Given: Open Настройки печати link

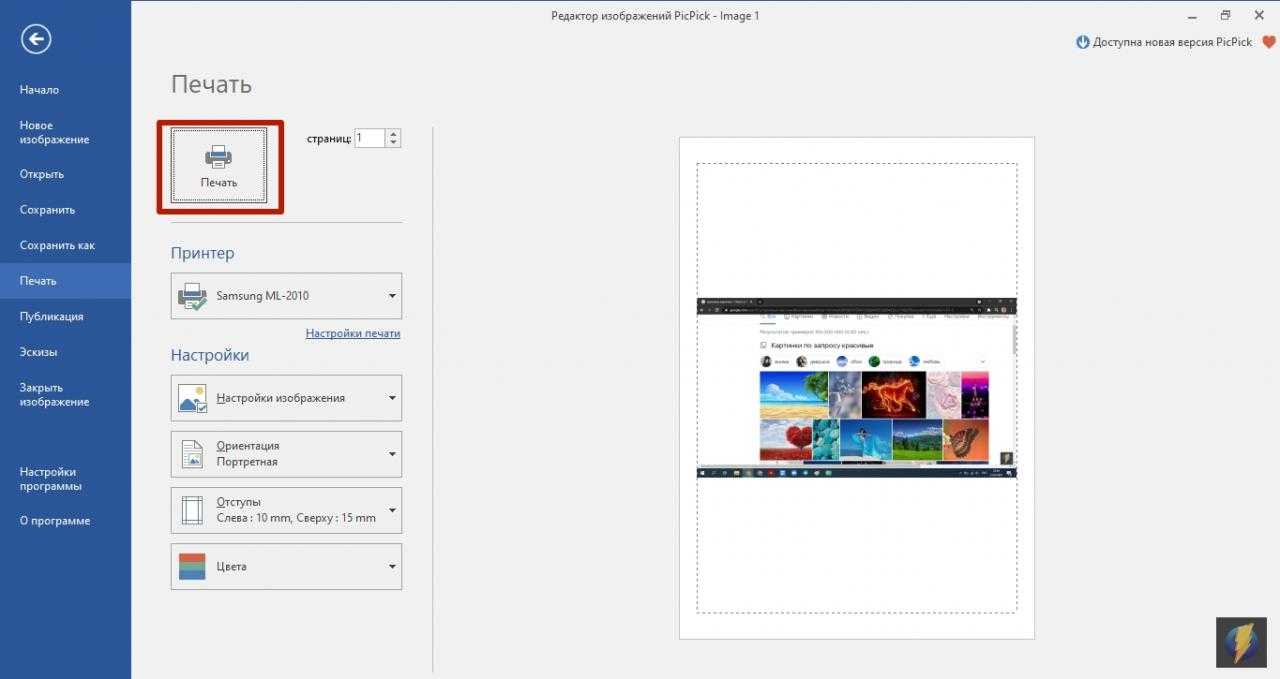Looking at the screenshot, I should [x=352, y=333].
